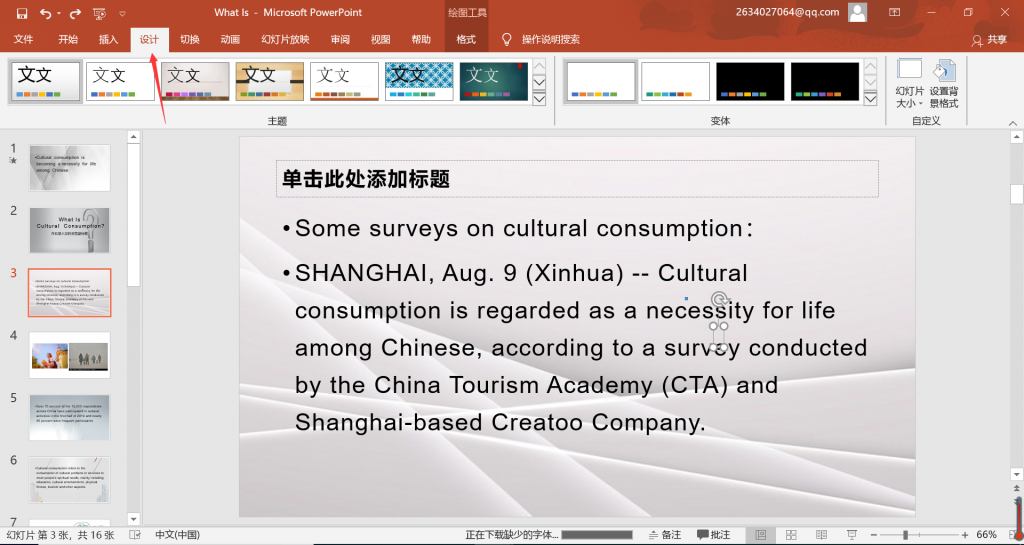The height and width of the screenshot is (545, 1024).
Task: Select slide 1 thumbnail
Action: pos(70,168)
